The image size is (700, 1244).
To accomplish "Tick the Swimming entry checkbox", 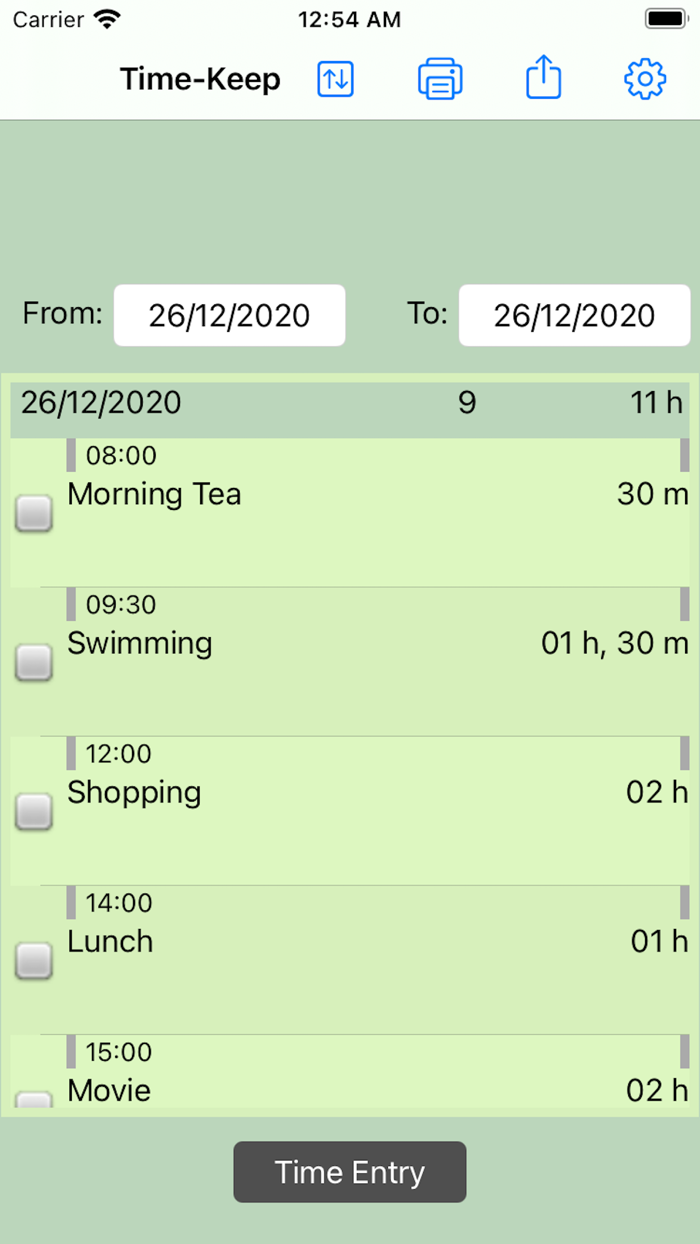I will (x=34, y=662).
